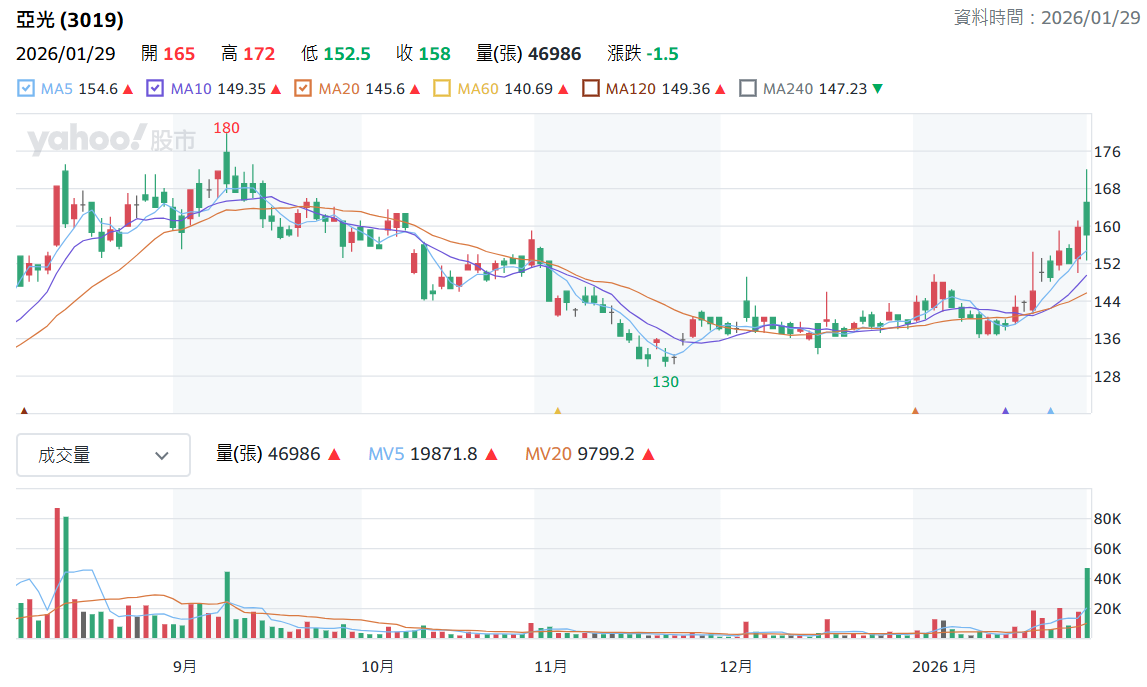
Task: Click the green down arrow beside MA240 value
Action: [878, 89]
